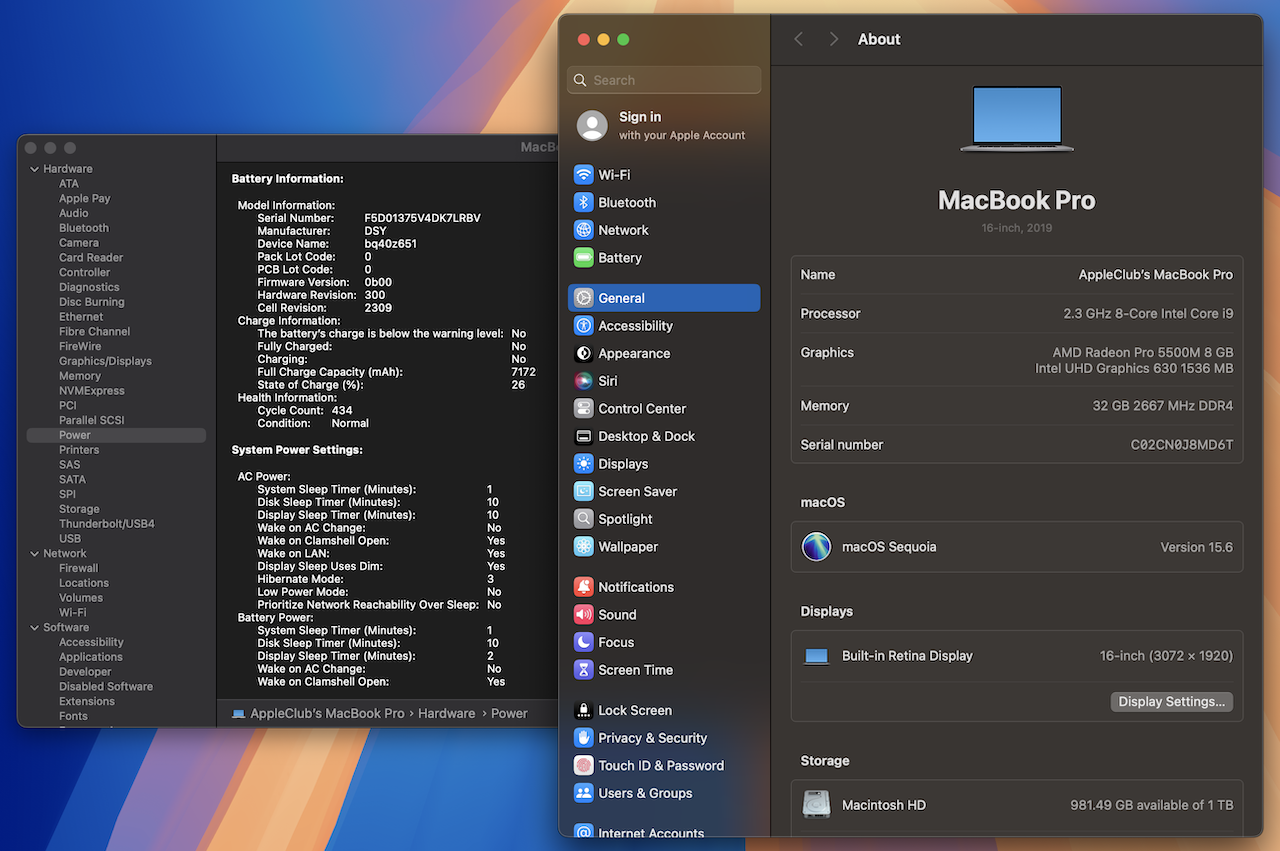Viewport: 1280px width, 851px height.
Task: Click the Lock Screen icon
Action: click(584, 711)
